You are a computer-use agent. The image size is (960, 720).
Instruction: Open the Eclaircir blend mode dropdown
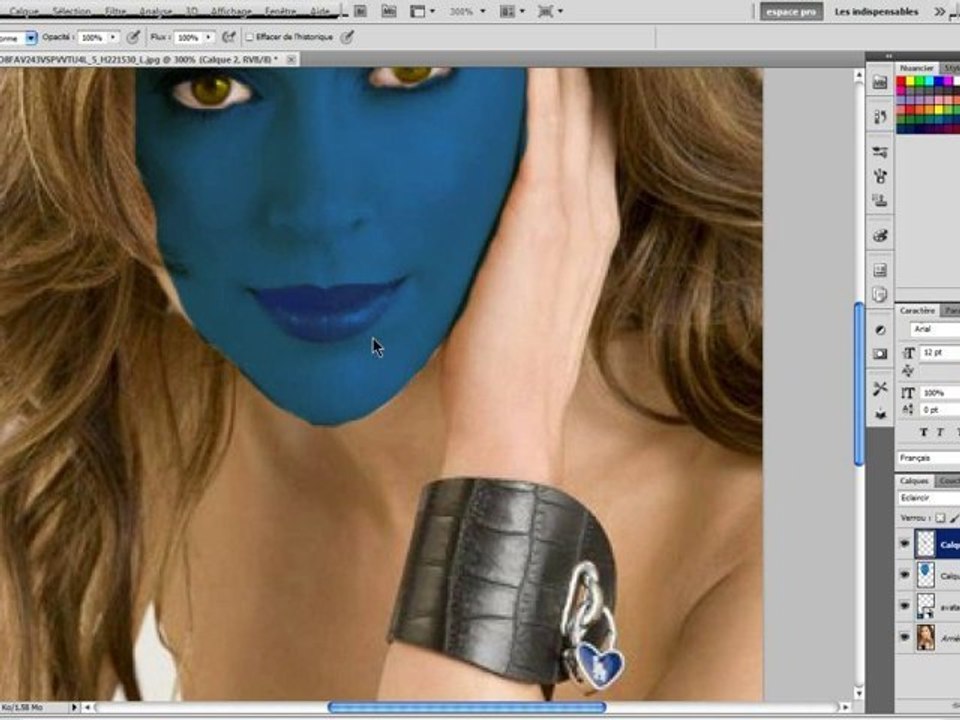(929, 498)
